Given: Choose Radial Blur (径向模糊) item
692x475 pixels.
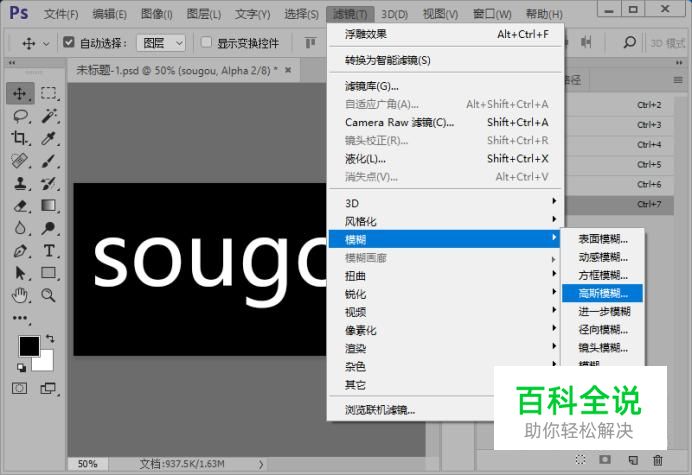Looking at the screenshot, I should [602, 329].
